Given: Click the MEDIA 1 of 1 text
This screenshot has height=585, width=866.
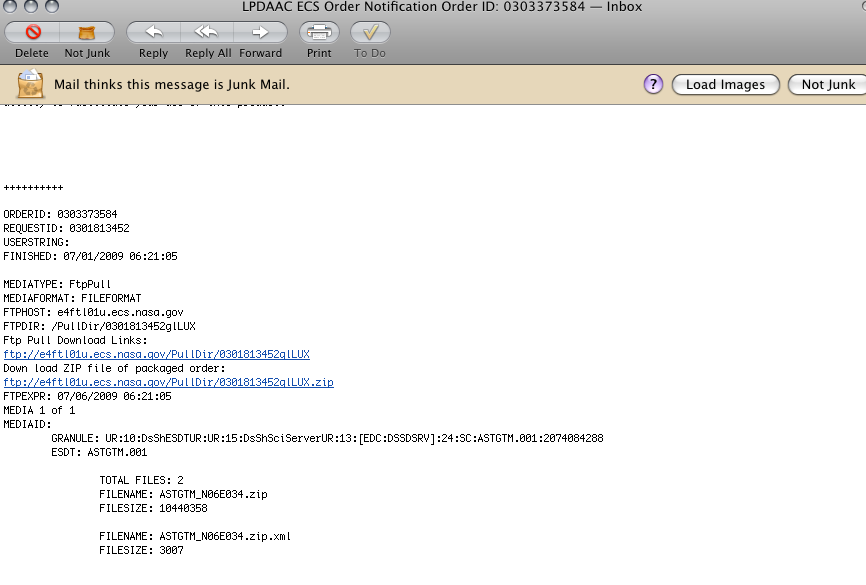Looking at the screenshot, I should point(39,410).
